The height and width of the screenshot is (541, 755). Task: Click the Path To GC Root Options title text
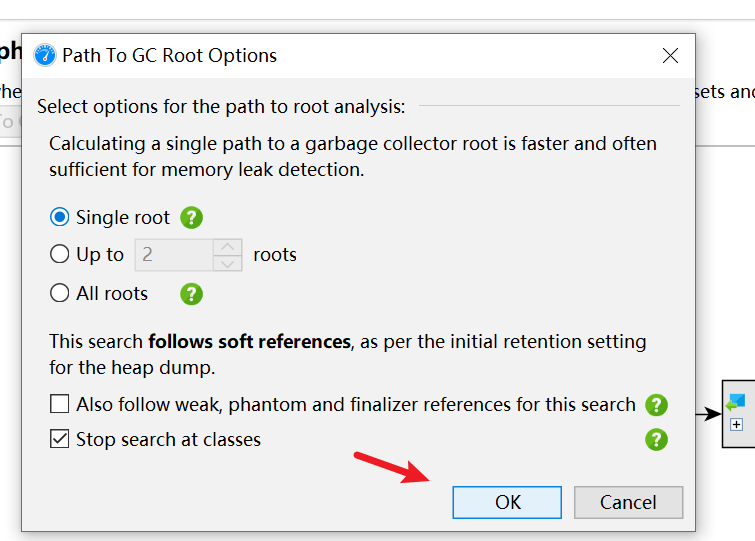[x=170, y=56]
